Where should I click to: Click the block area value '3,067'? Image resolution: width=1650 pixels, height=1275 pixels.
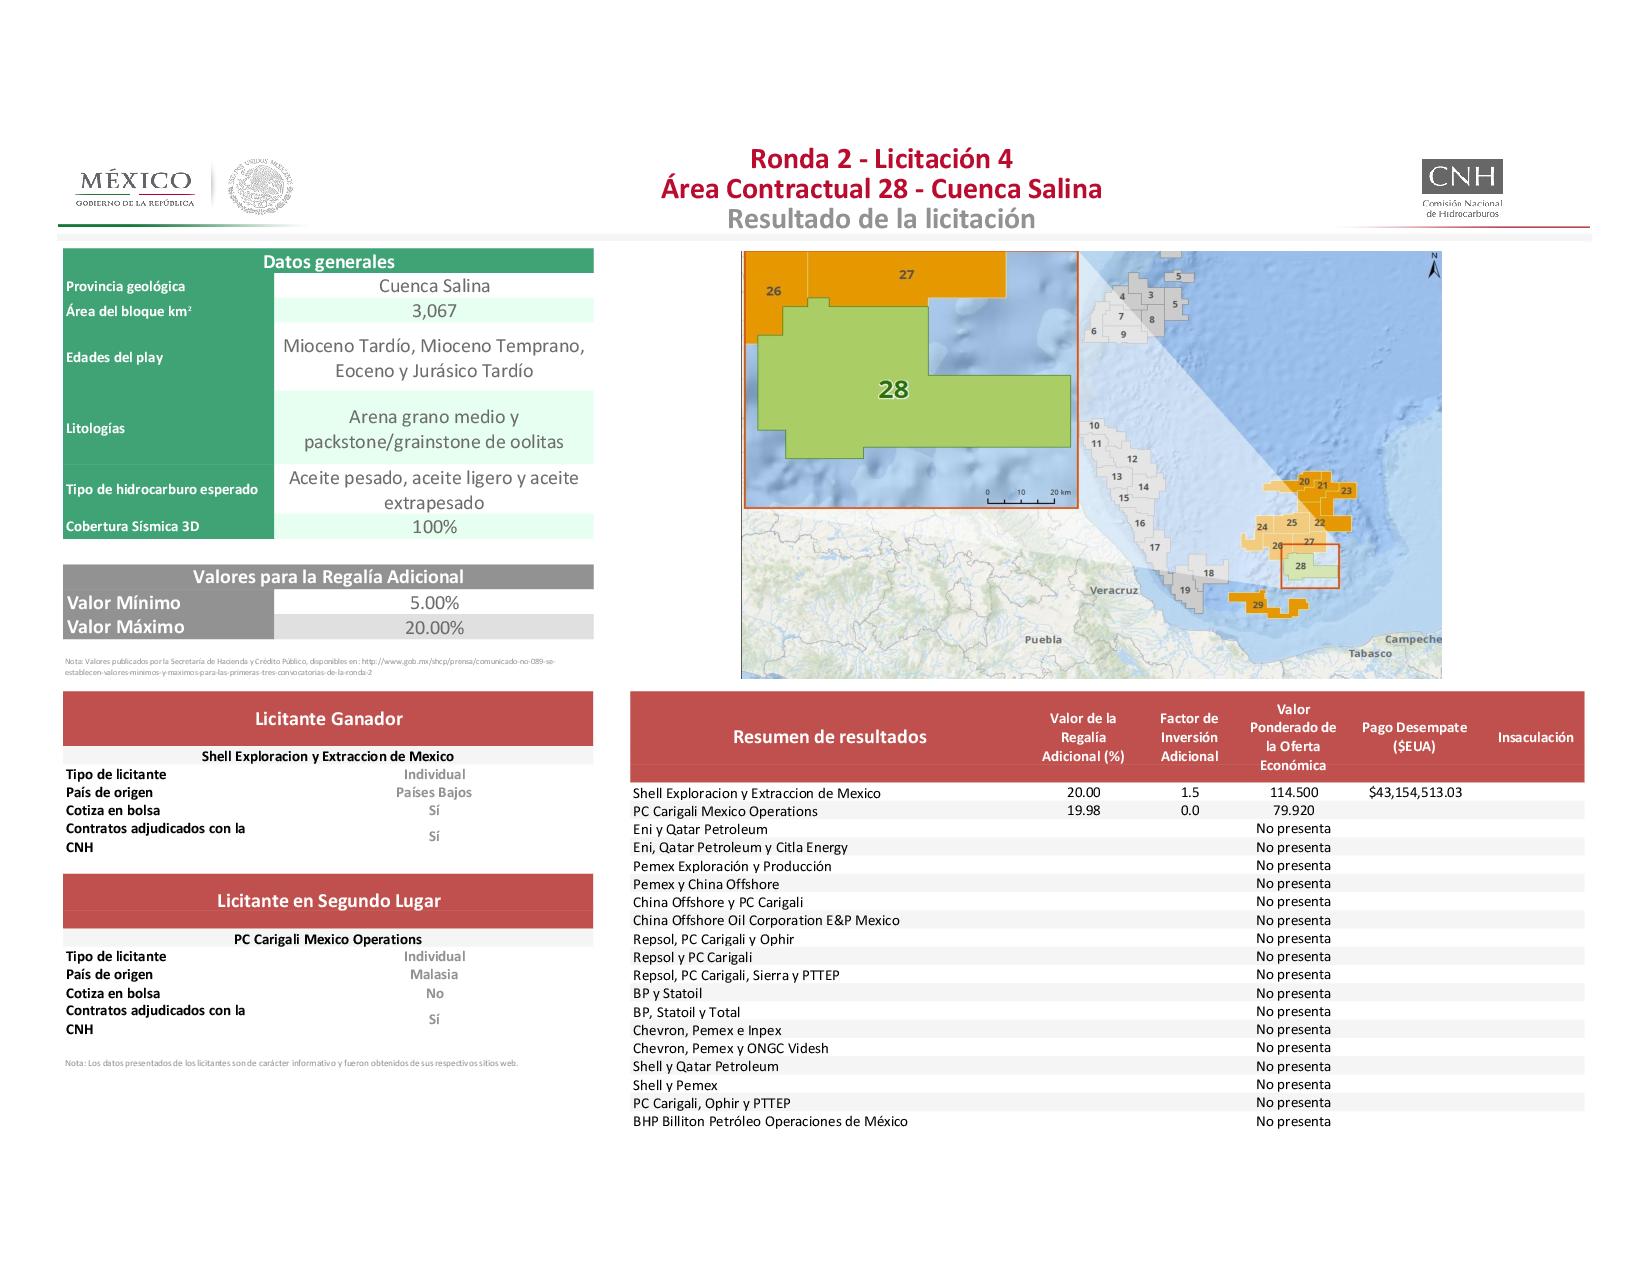point(434,311)
